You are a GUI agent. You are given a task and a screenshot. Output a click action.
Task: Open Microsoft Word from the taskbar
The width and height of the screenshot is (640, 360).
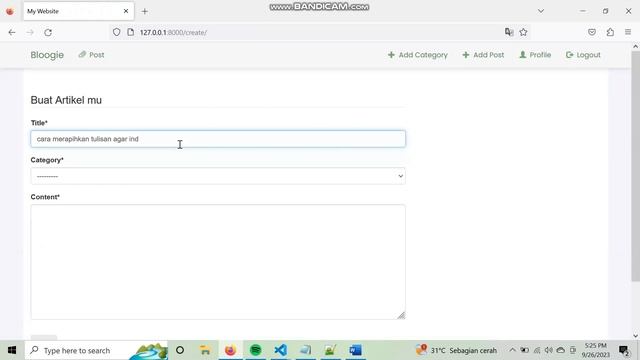click(356, 350)
